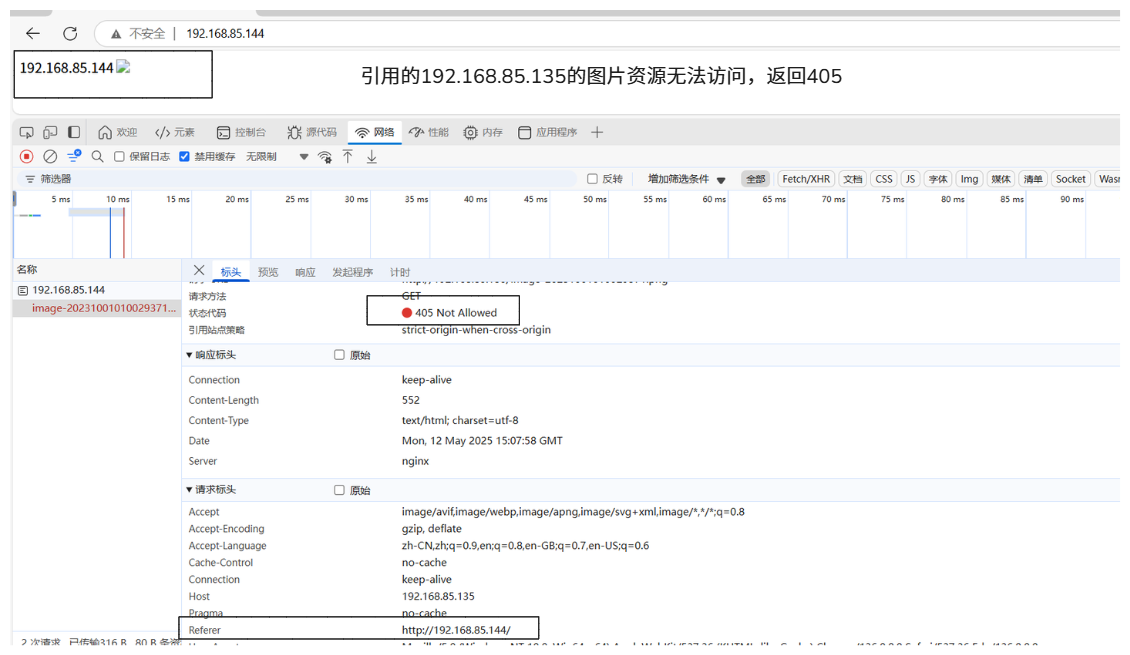Open network conditions wifi gear icon
The height and width of the screenshot is (655, 1130).
(325, 156)
